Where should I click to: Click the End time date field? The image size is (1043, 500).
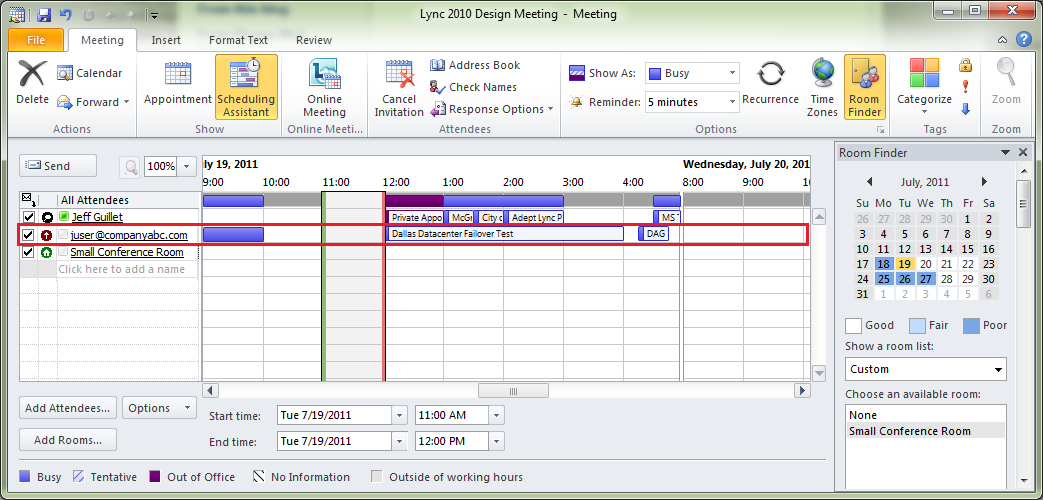335,441
